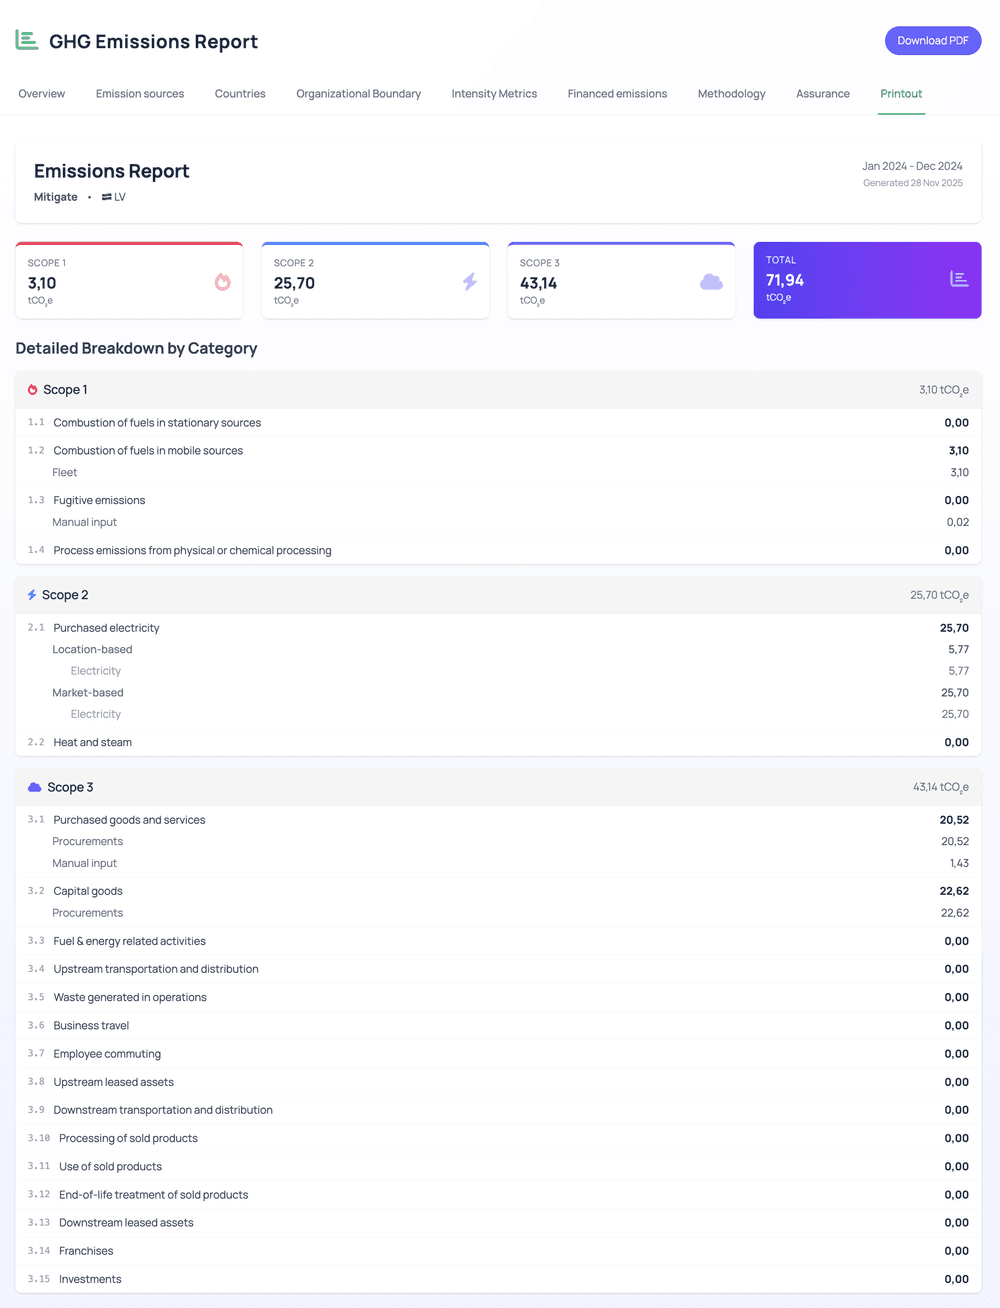Open the Overview tab
This screenshot has width=1000, height=1308.
(x=42, y=94)
